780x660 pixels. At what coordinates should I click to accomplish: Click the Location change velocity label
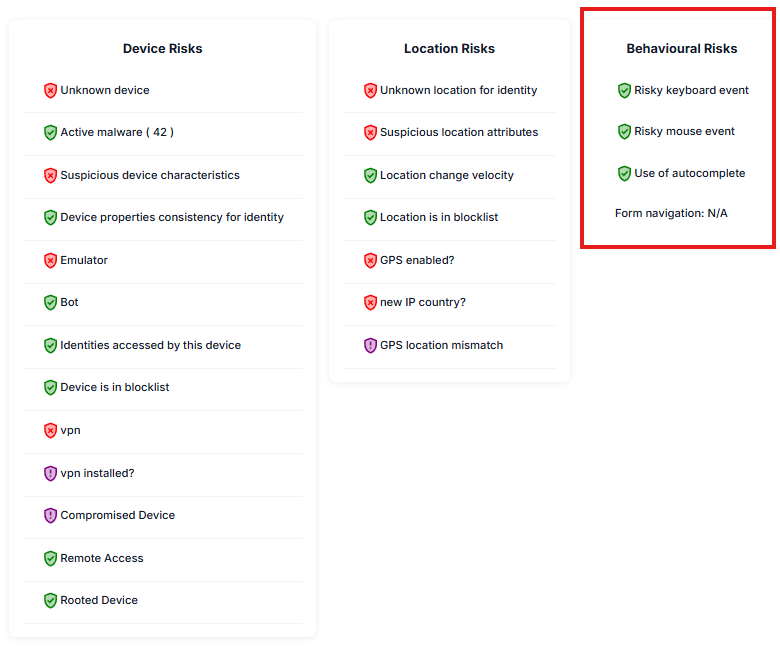(x=447, y=175)
